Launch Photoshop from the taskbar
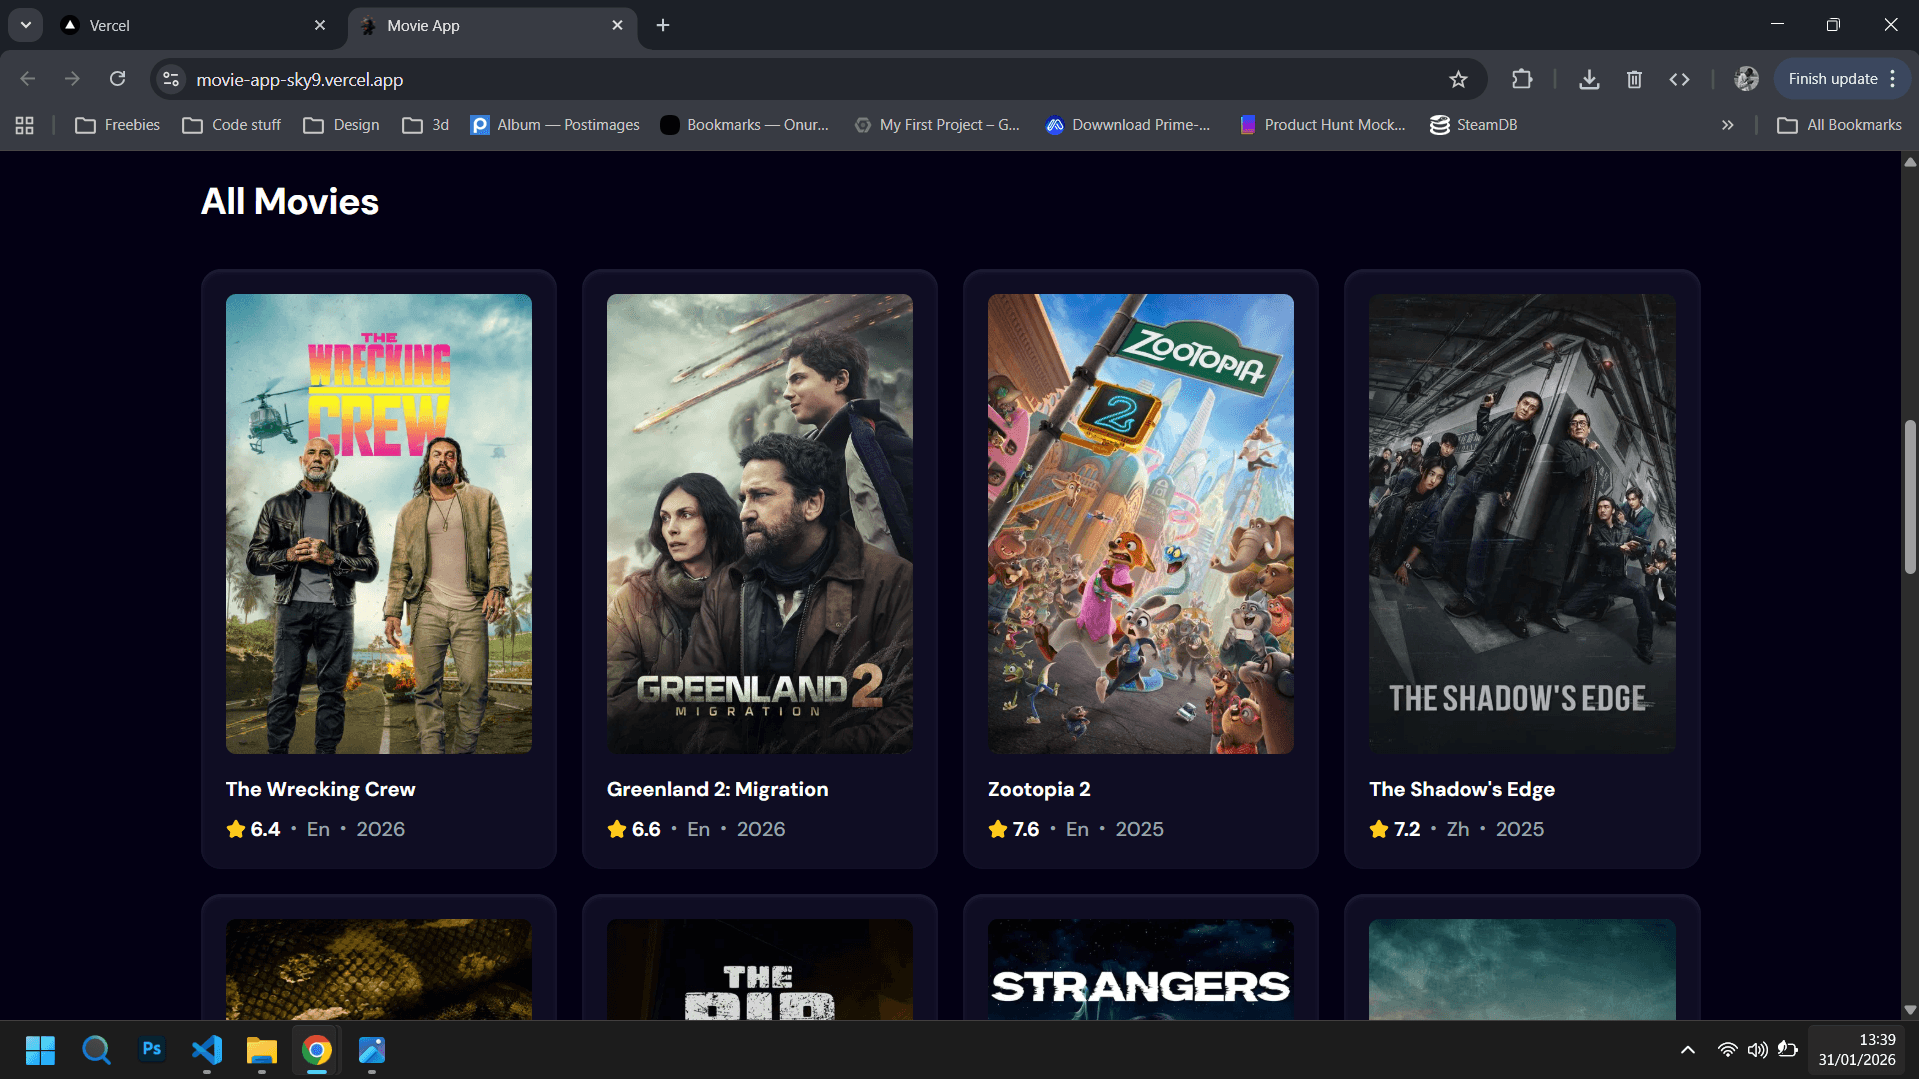The width and height of the screenshot is (1919, 1079). tap(151, 1050)
